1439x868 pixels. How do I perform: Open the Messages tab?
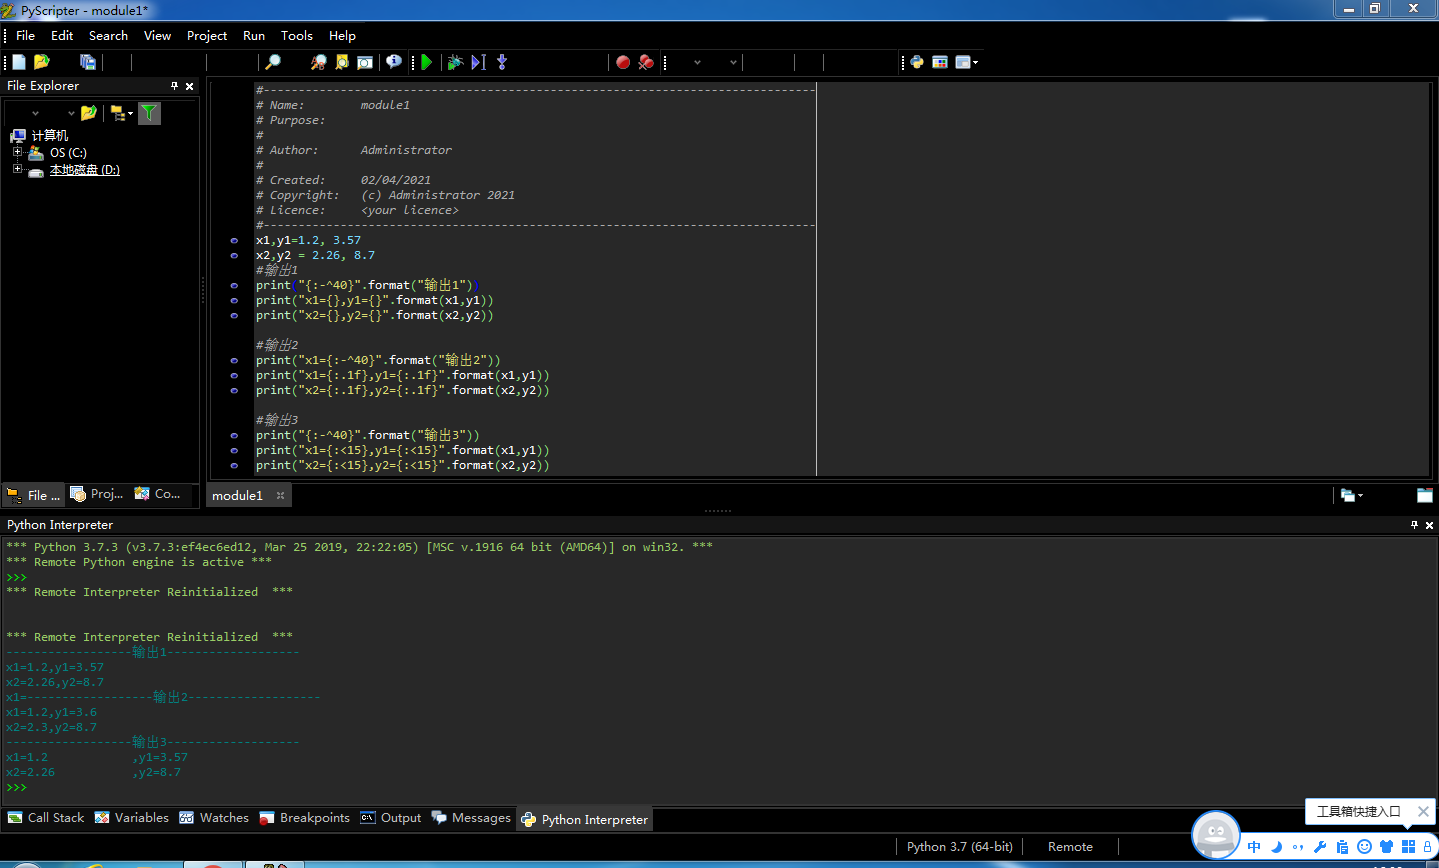pos(471,818)
